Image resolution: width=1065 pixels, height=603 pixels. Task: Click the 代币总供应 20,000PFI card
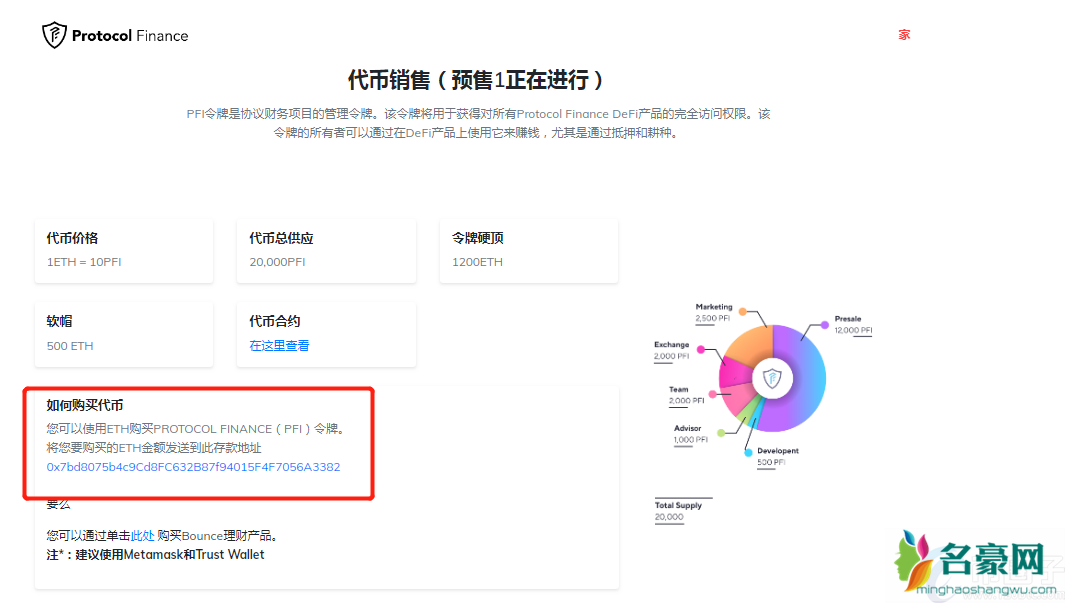(326, 250)
